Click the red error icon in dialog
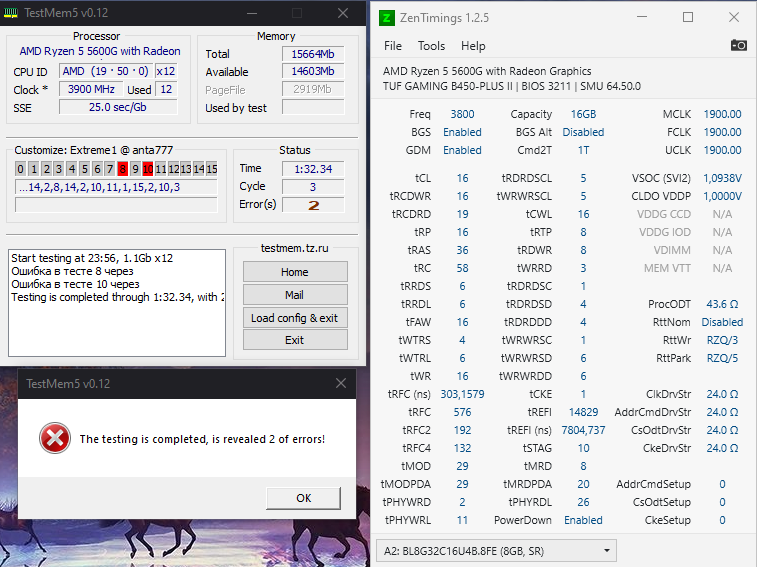This screenshot has width=757, height=567. [55, 439]
